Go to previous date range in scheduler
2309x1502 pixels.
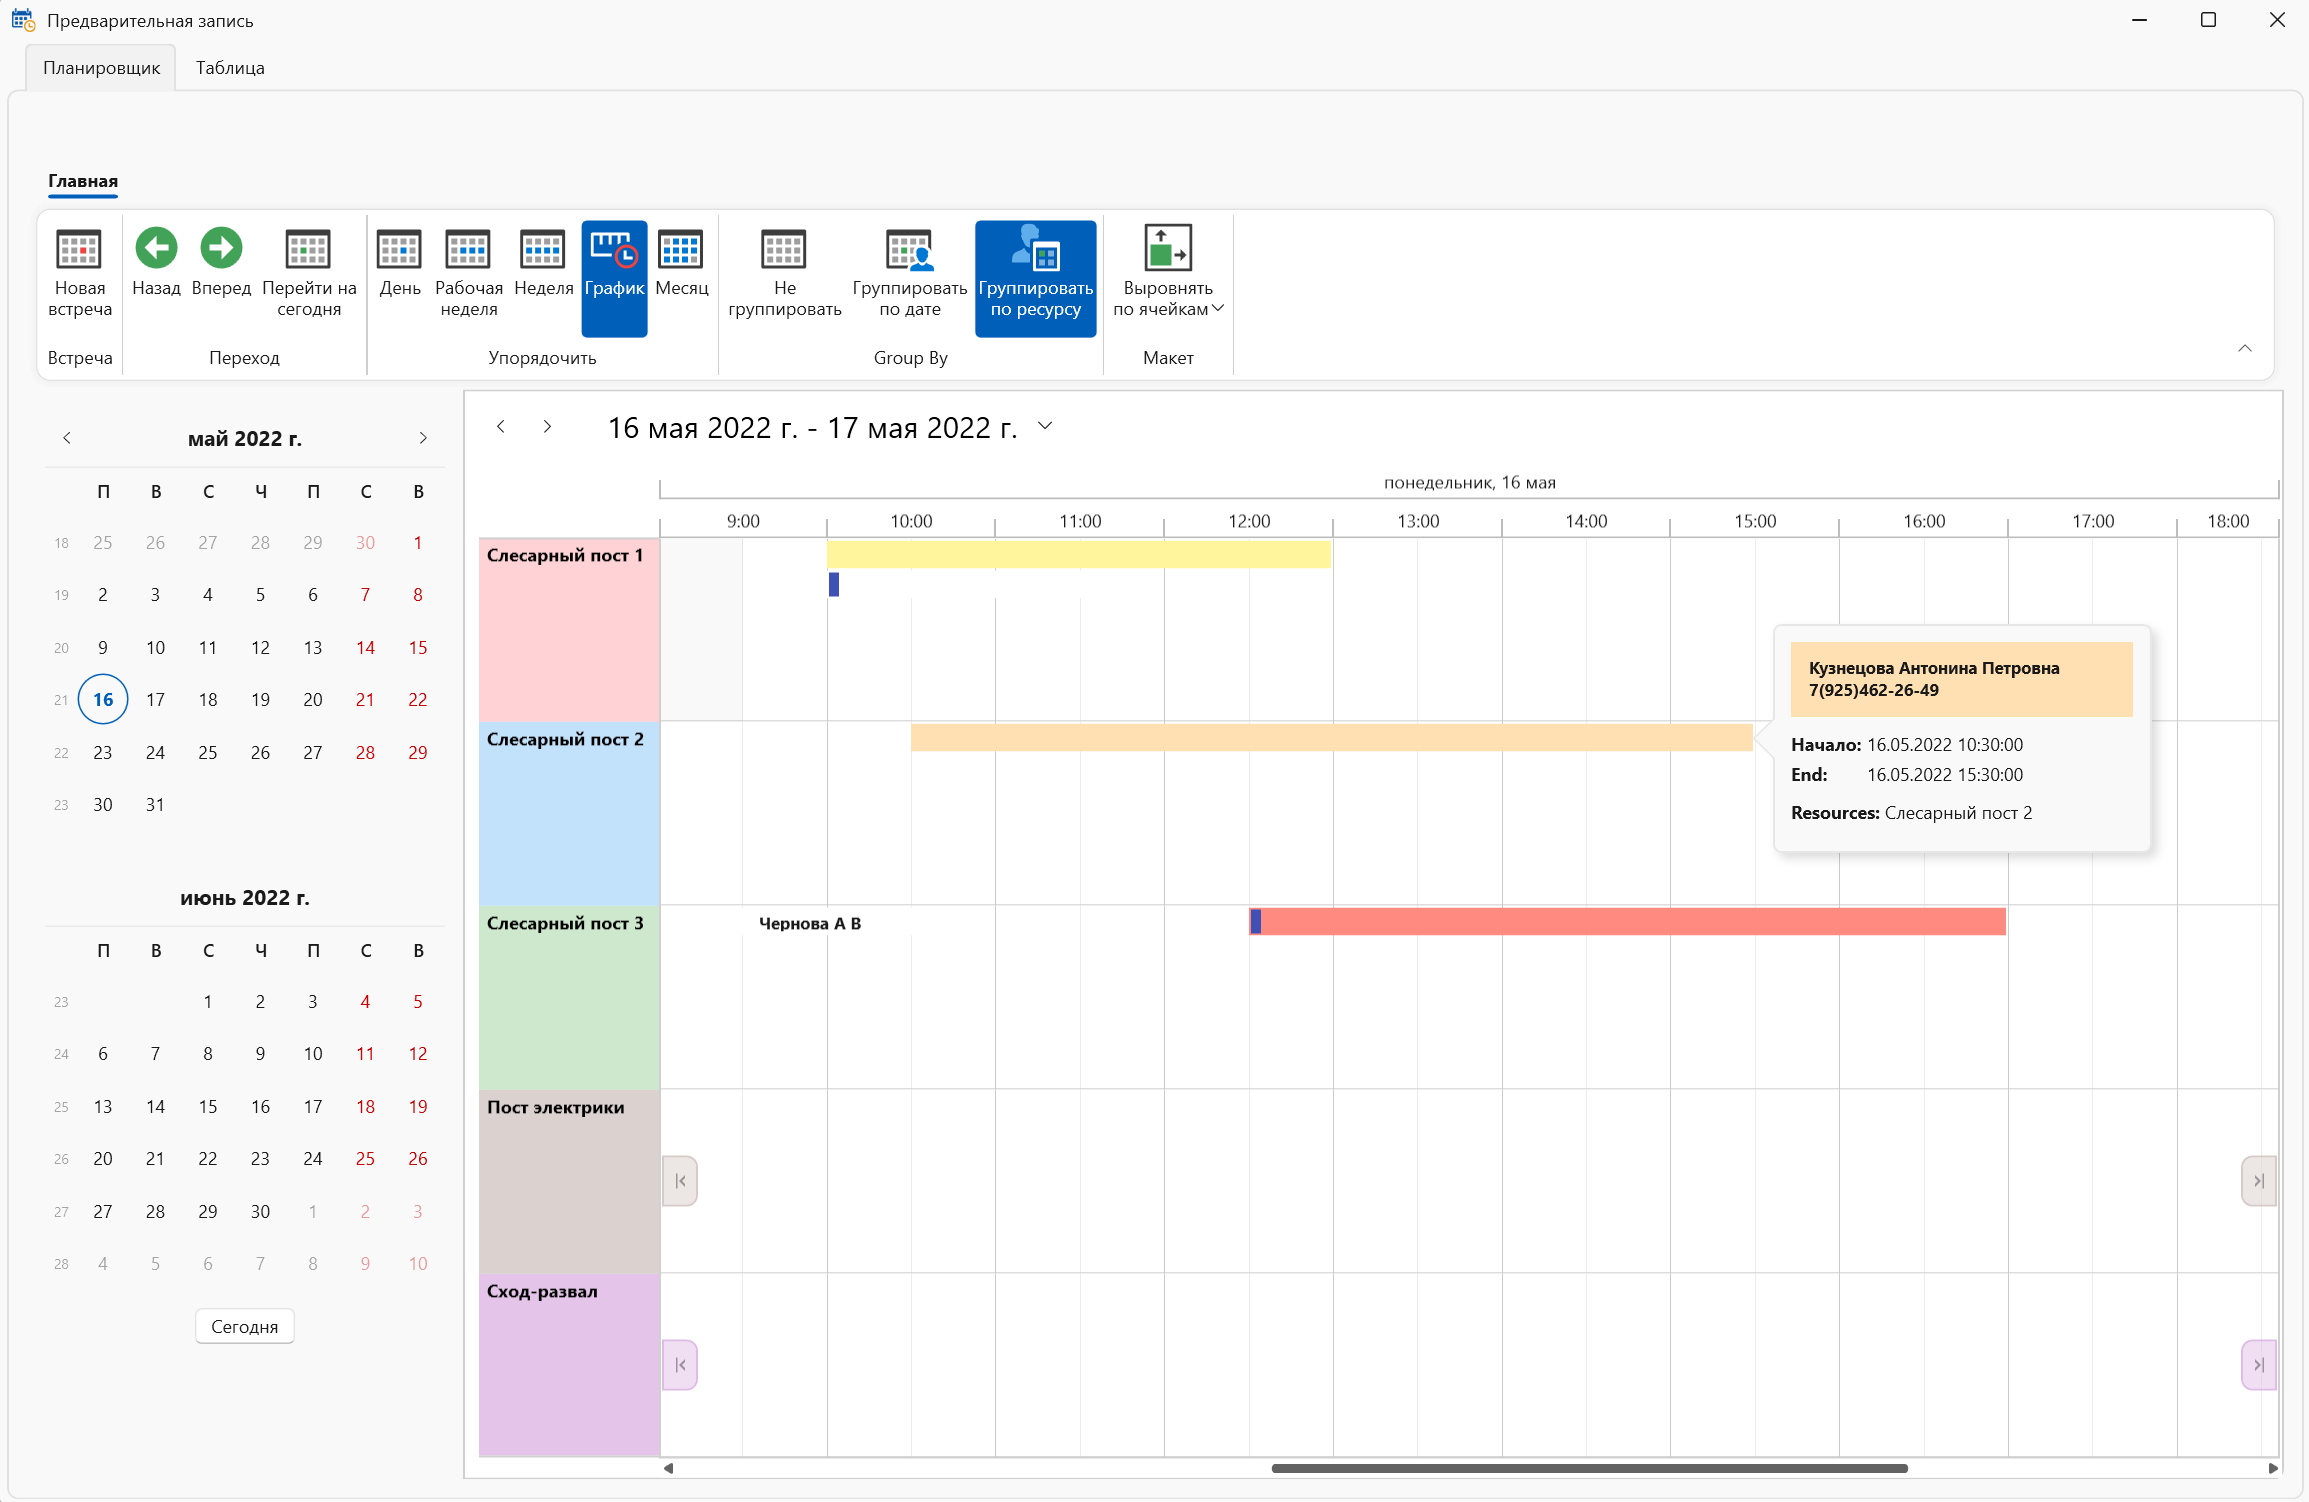coord(501,427)
